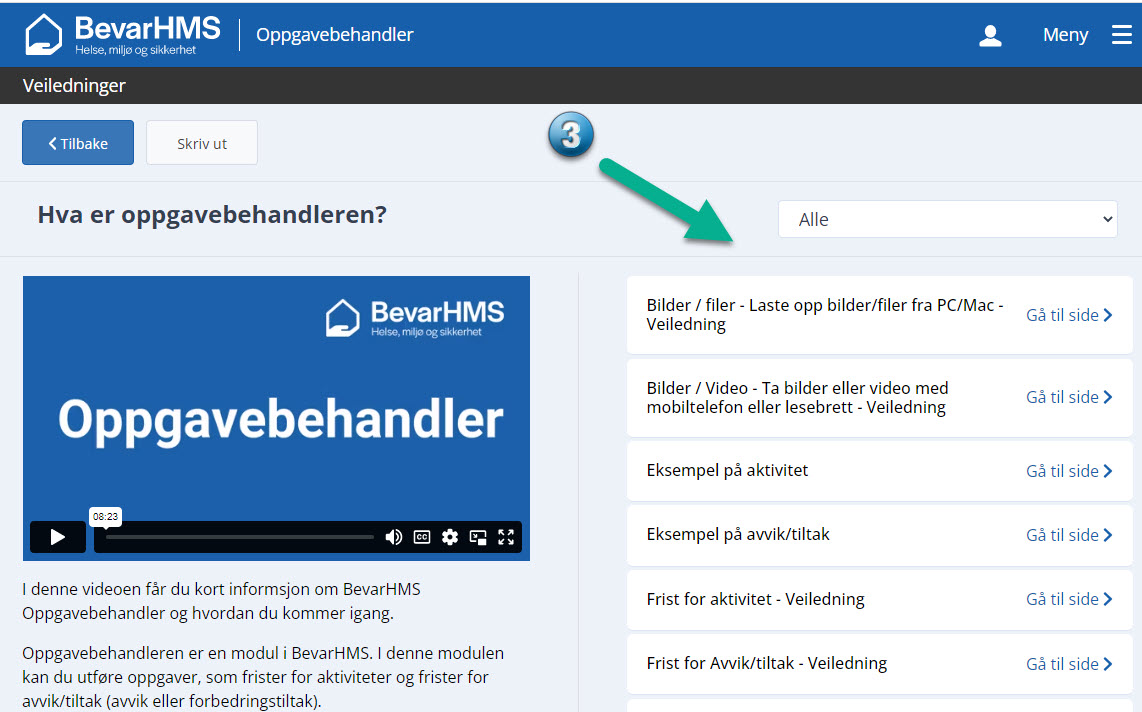Click the BevarHMS house logo

(x=44, y=35)
